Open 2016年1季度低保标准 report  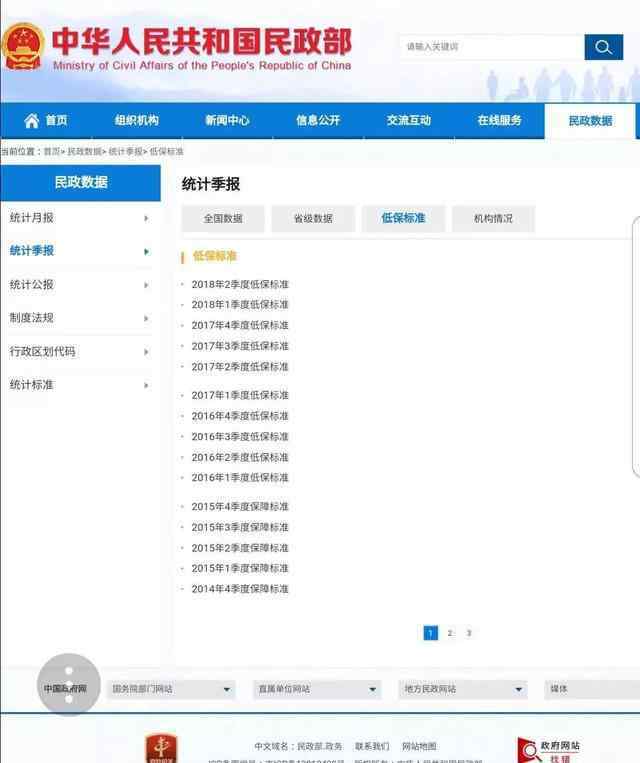click(x=240, y=478)
